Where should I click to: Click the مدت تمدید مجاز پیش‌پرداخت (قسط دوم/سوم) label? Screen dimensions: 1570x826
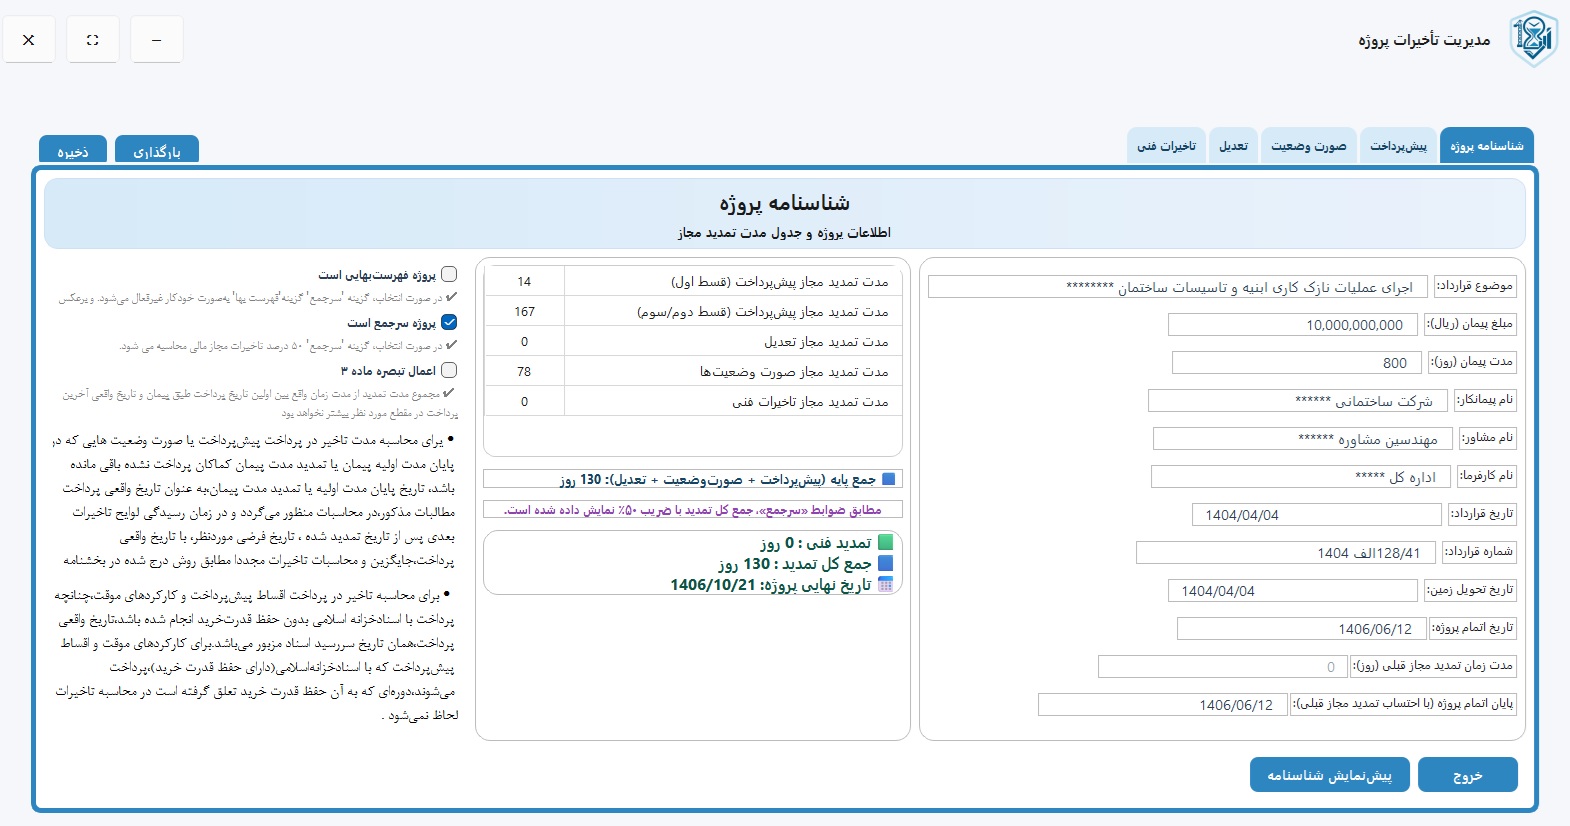point(763,312)
